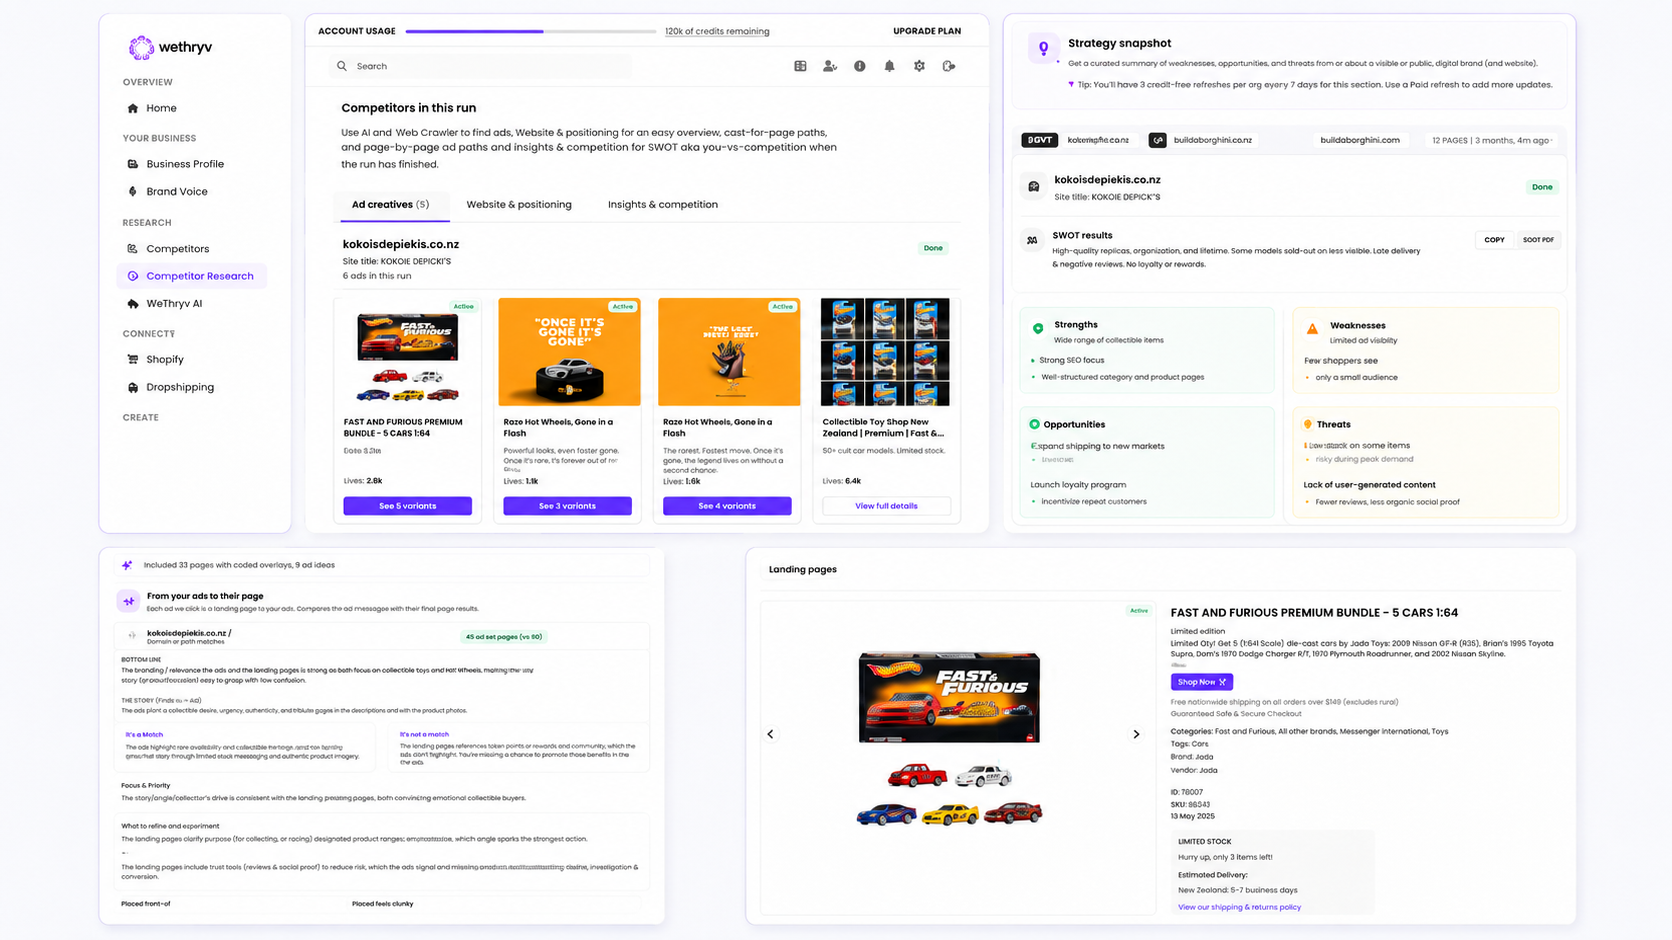This screenshot has height=940, width=1672.
Task: Click the Competitor Research sidebar icon
Action: click(x=133, y=276)
